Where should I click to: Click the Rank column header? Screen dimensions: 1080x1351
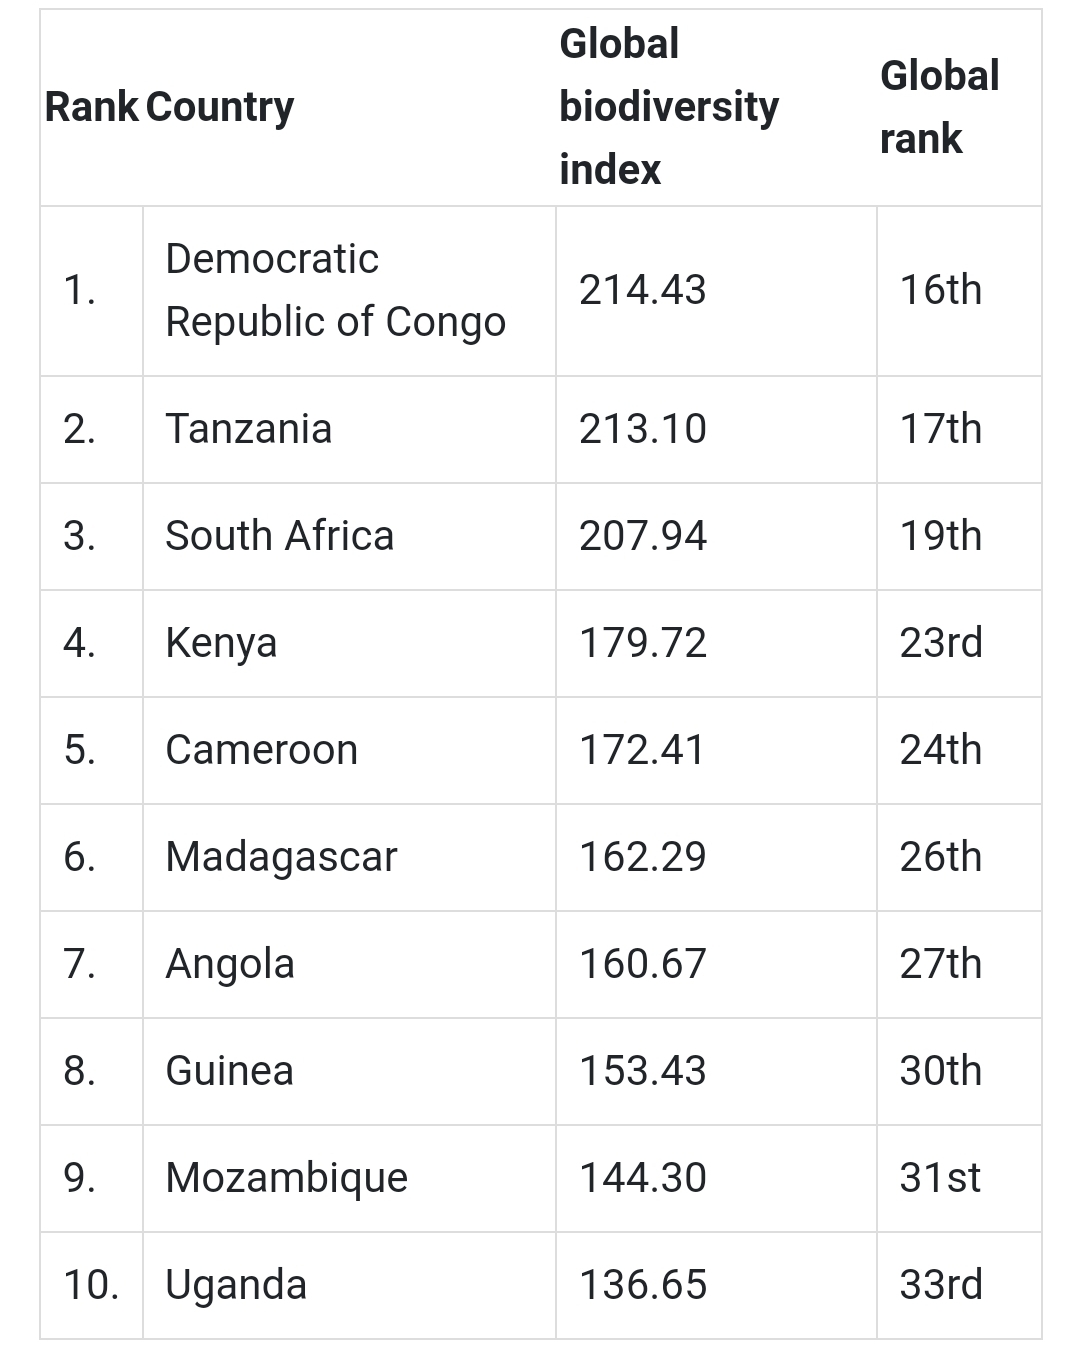pyautogui.click(x=91, y=107)
